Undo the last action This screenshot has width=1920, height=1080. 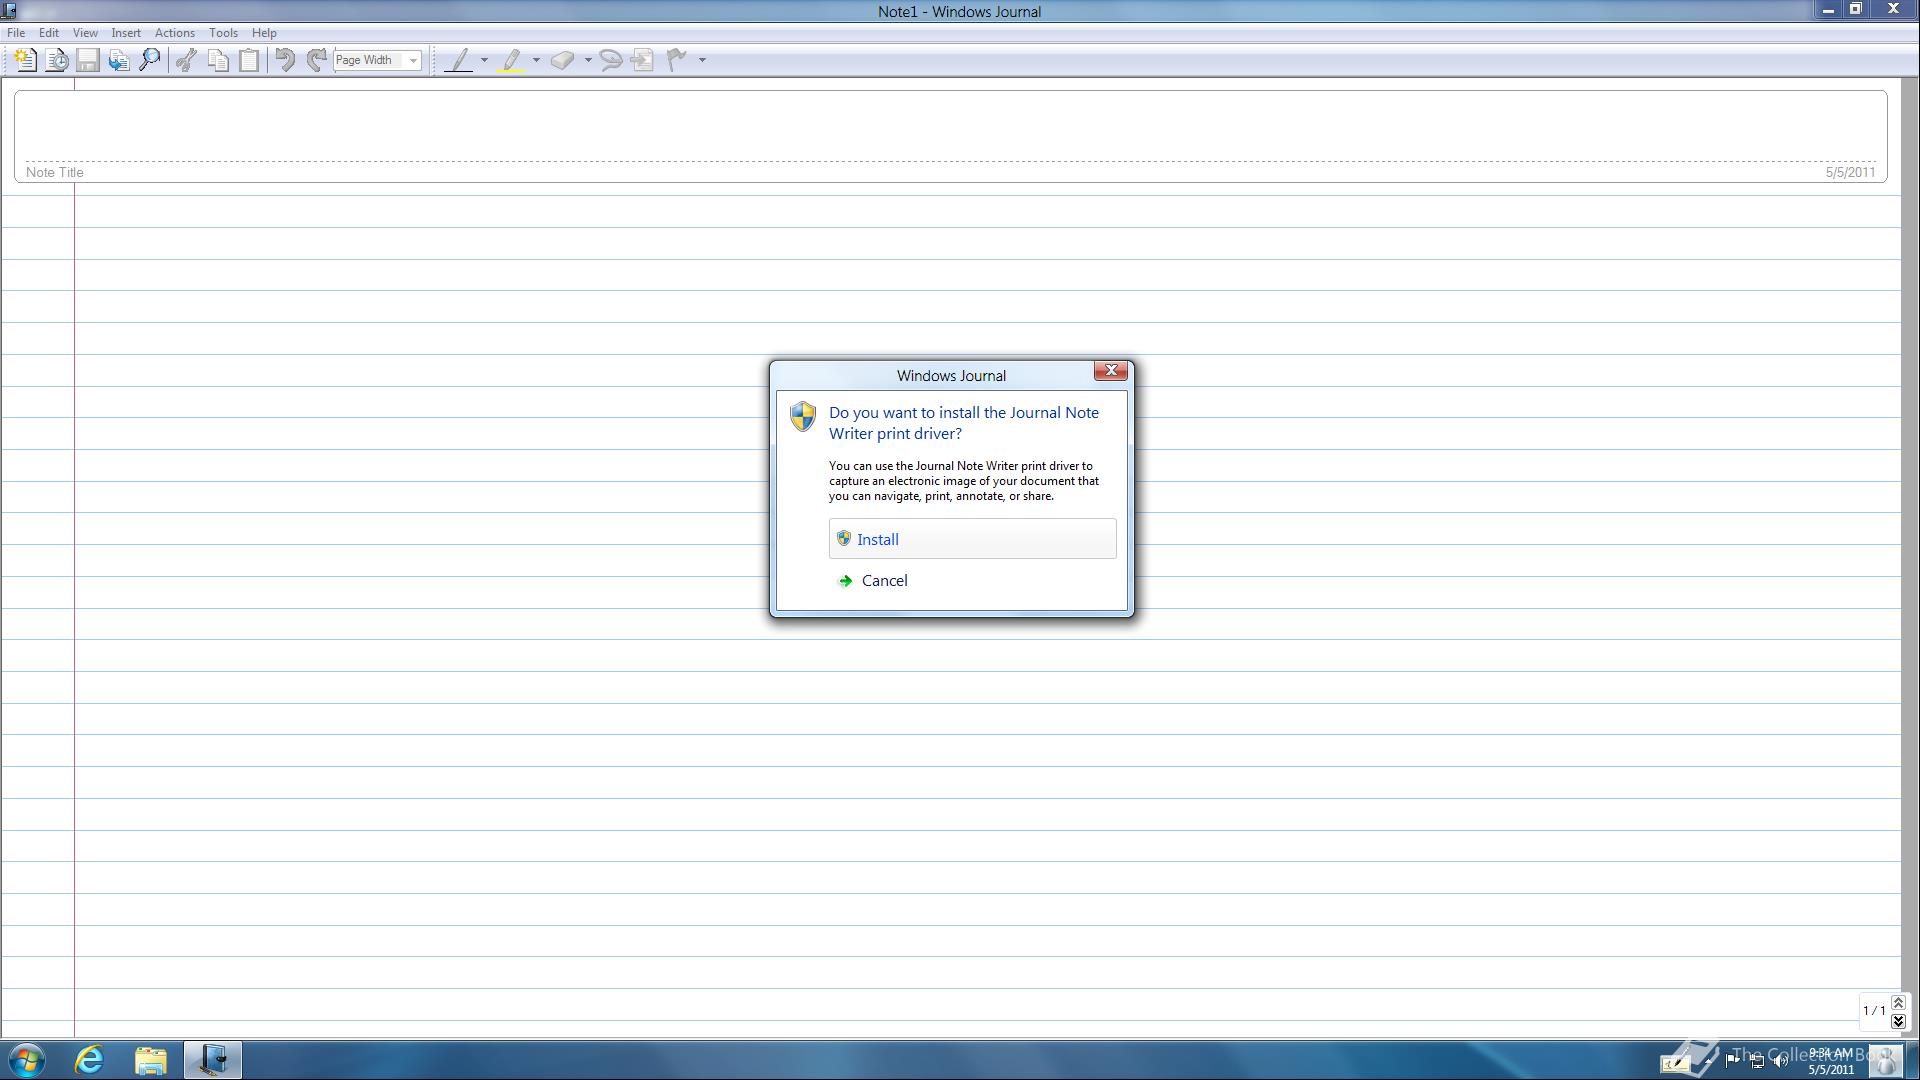285,60
